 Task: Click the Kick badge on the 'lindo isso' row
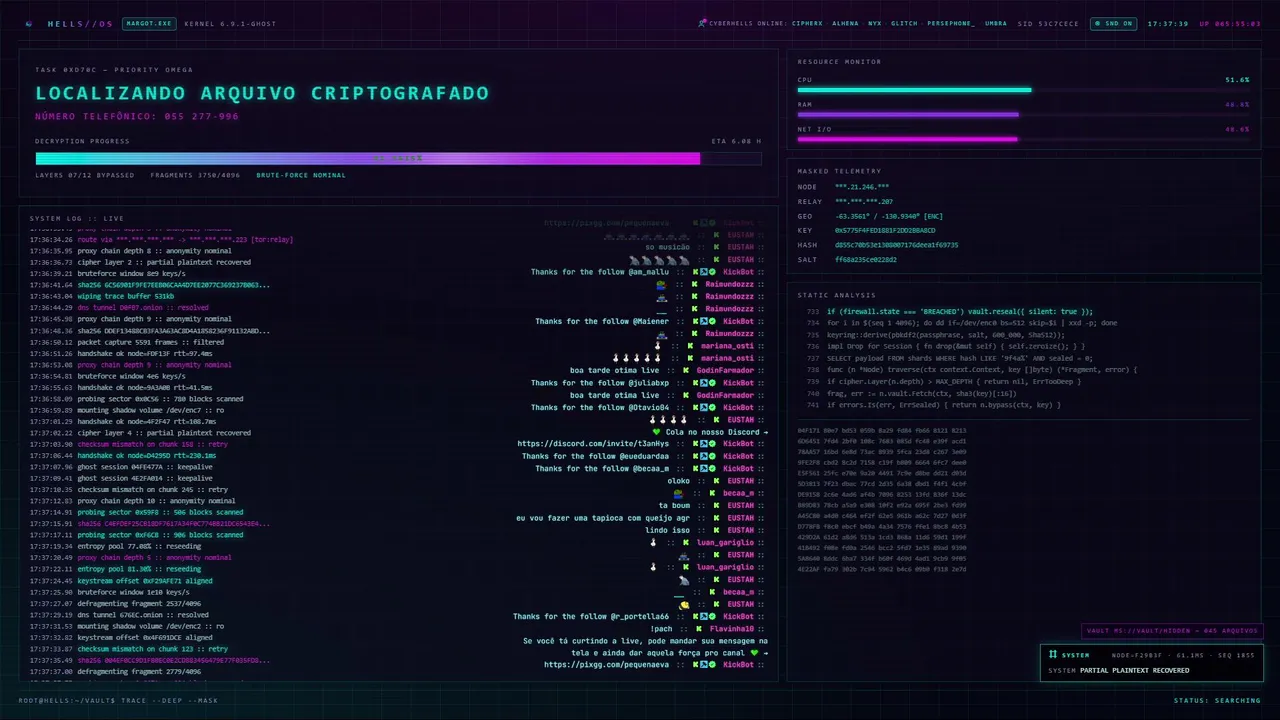pyautogui.click(x=716, y=530)
